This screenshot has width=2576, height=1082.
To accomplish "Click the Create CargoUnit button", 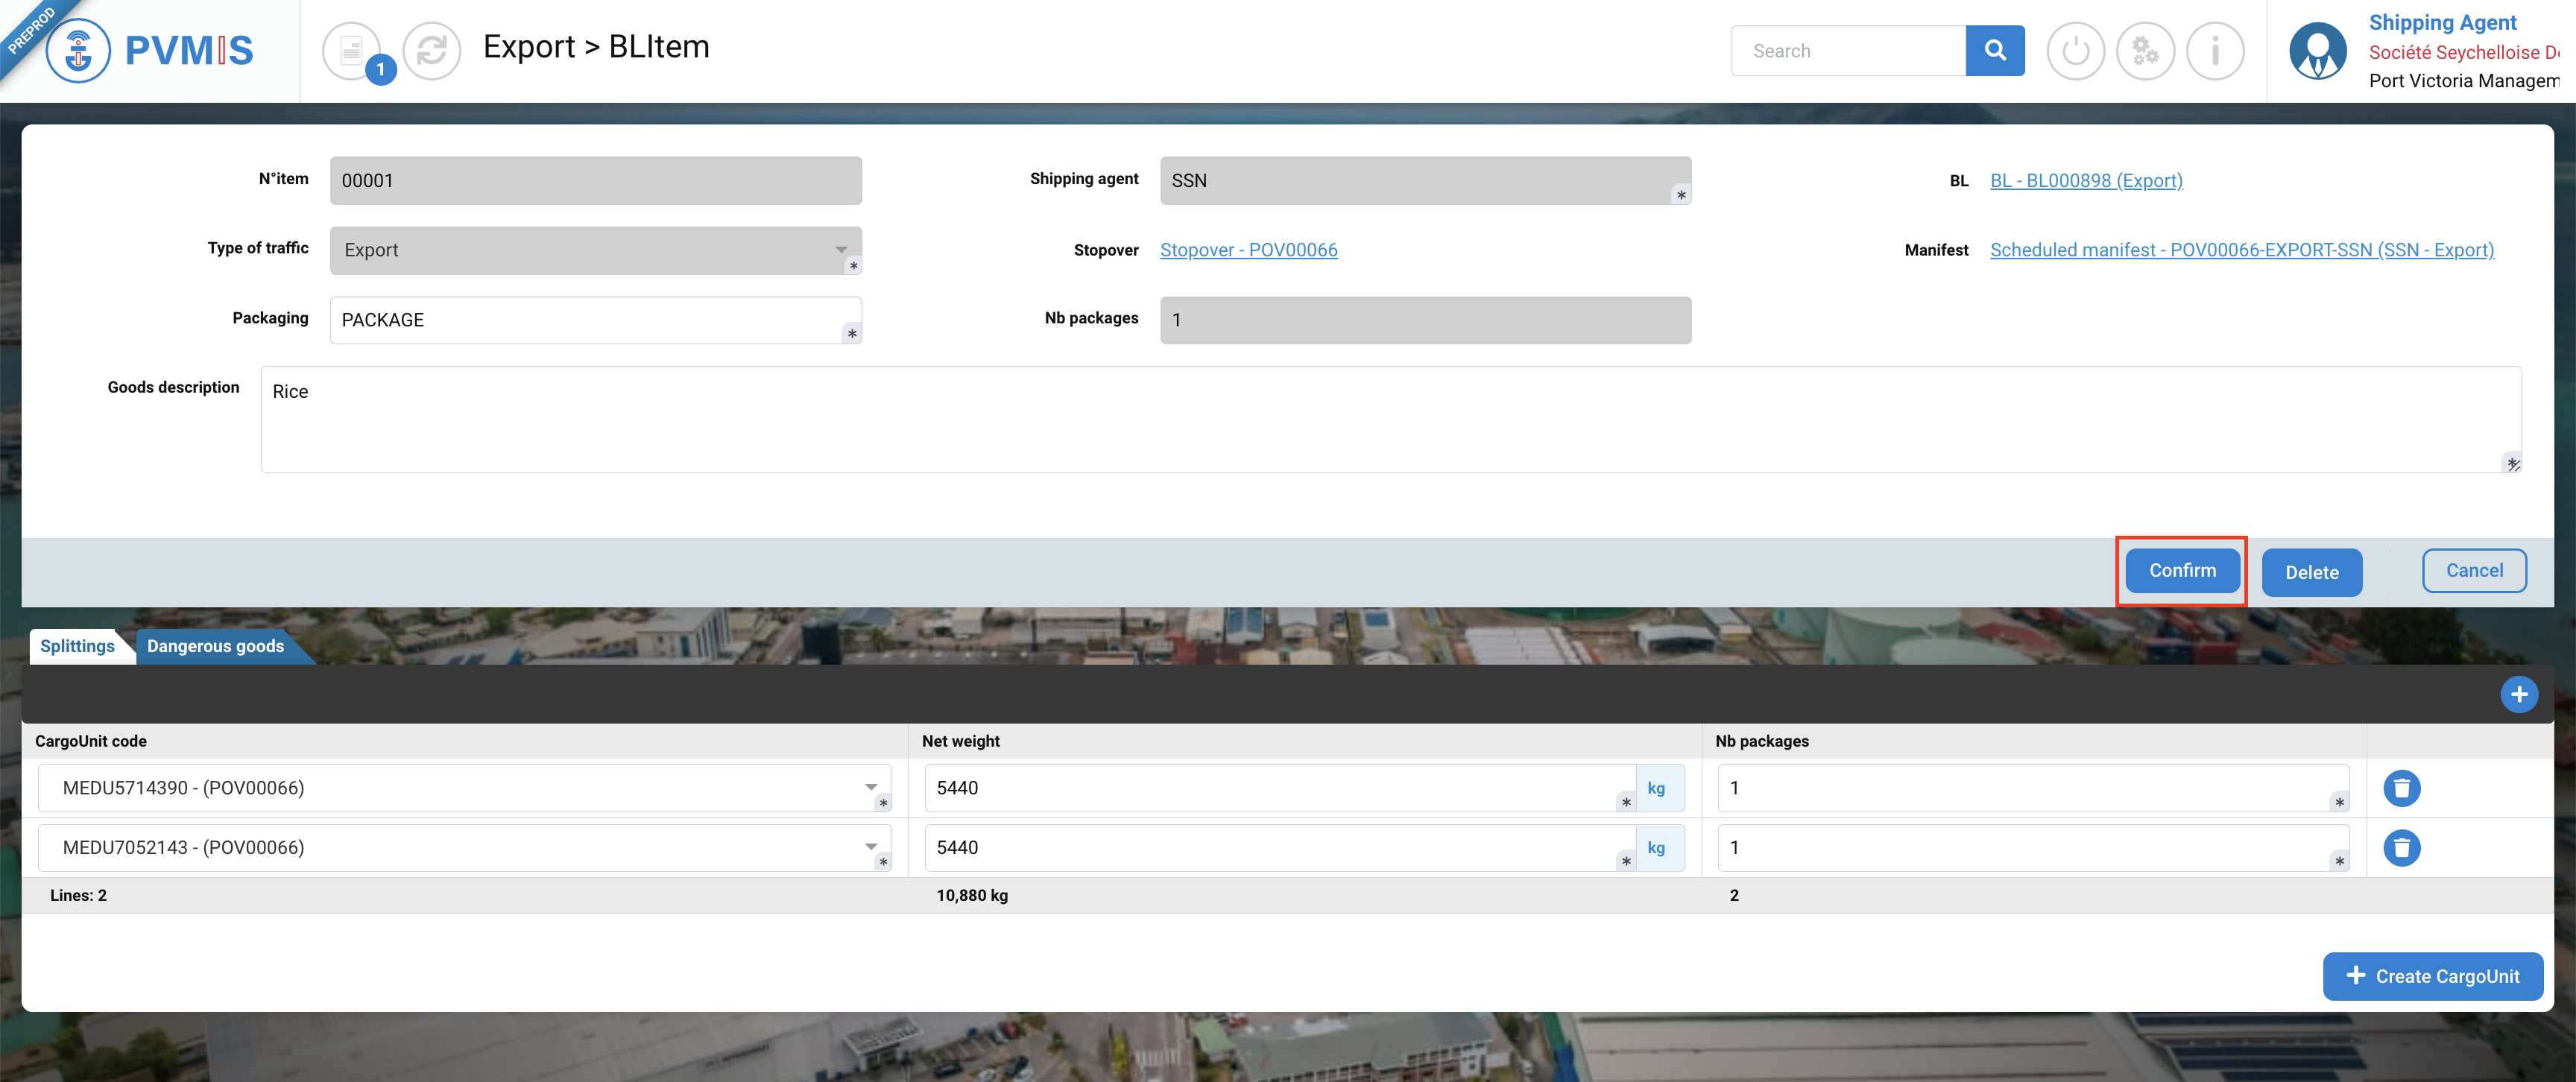I will click(2432, 976).
